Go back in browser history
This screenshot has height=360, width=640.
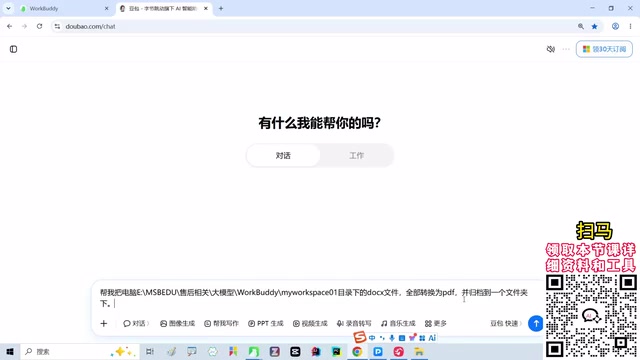pyautogui.click(x=9, y=26)
